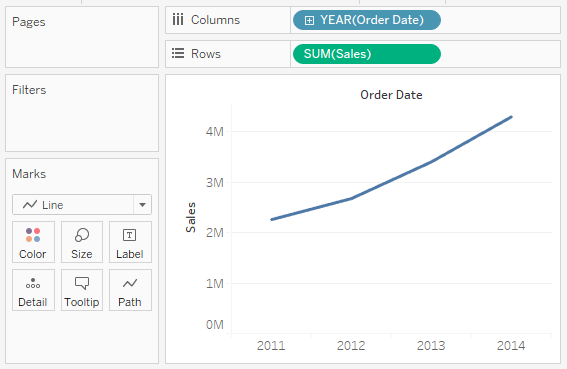Expand the YEAR(Order Date) pill plus icon

point(309,20)
